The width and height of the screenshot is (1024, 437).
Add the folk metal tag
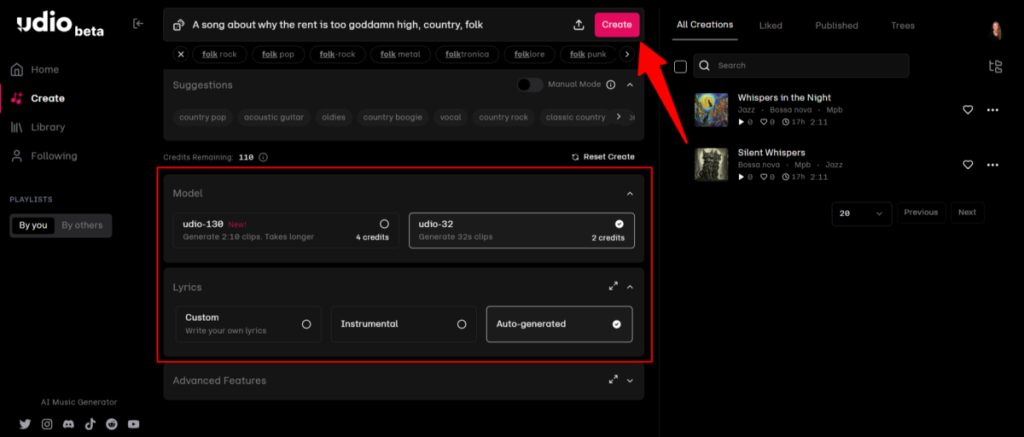click(400, 54)
